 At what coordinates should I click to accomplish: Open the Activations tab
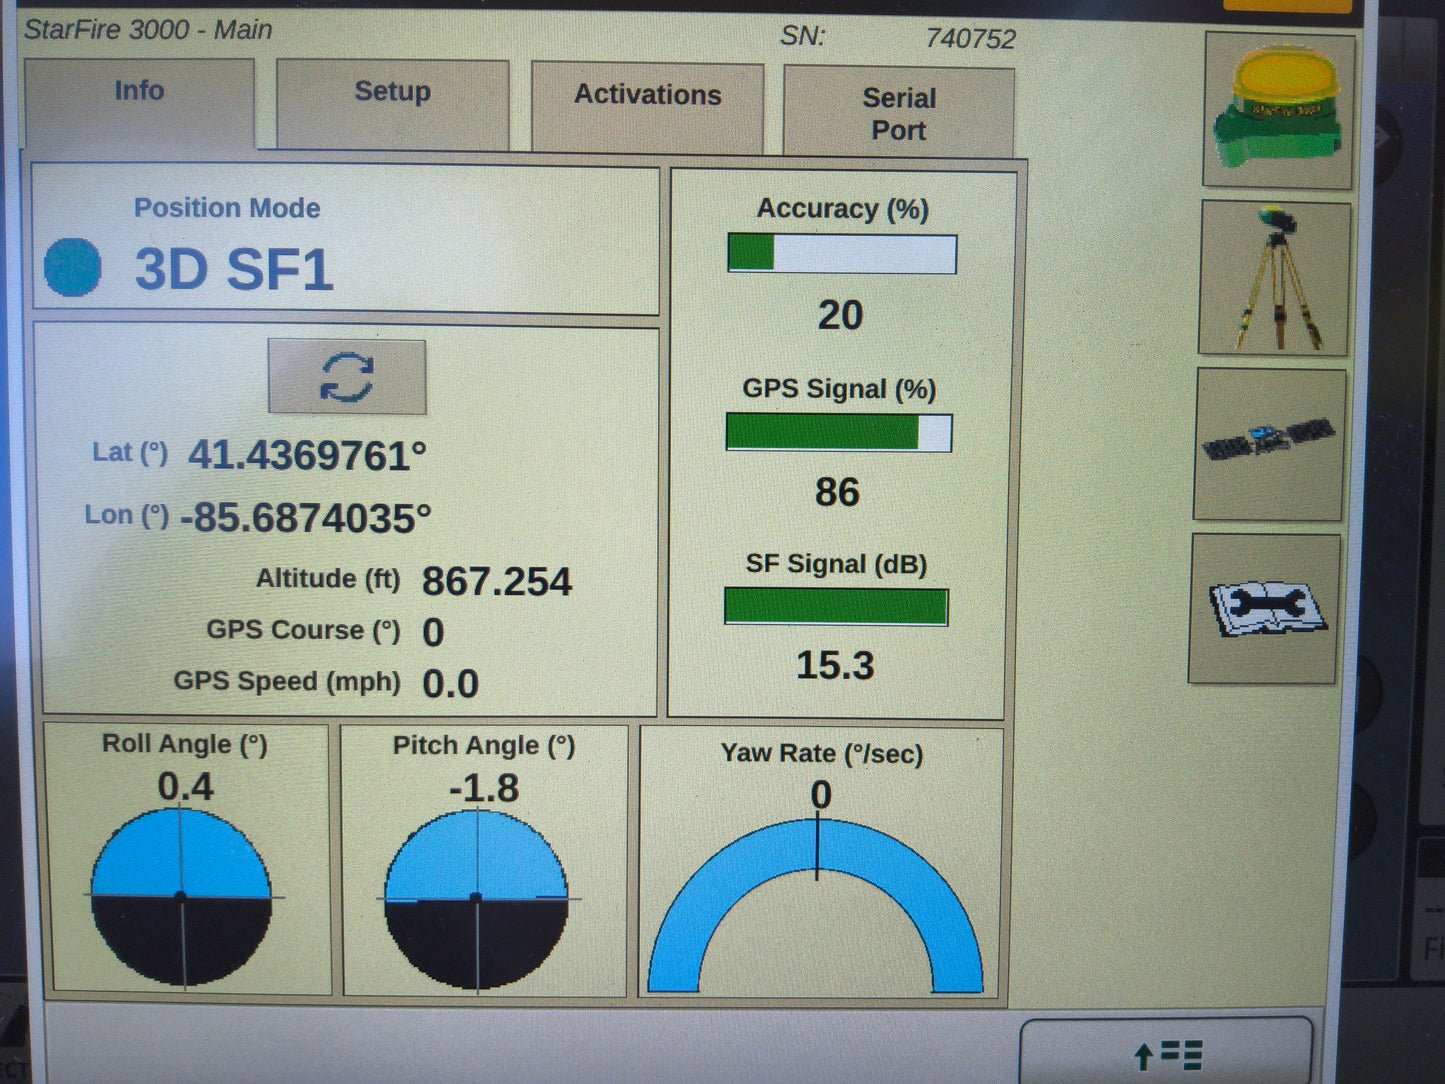647,107
